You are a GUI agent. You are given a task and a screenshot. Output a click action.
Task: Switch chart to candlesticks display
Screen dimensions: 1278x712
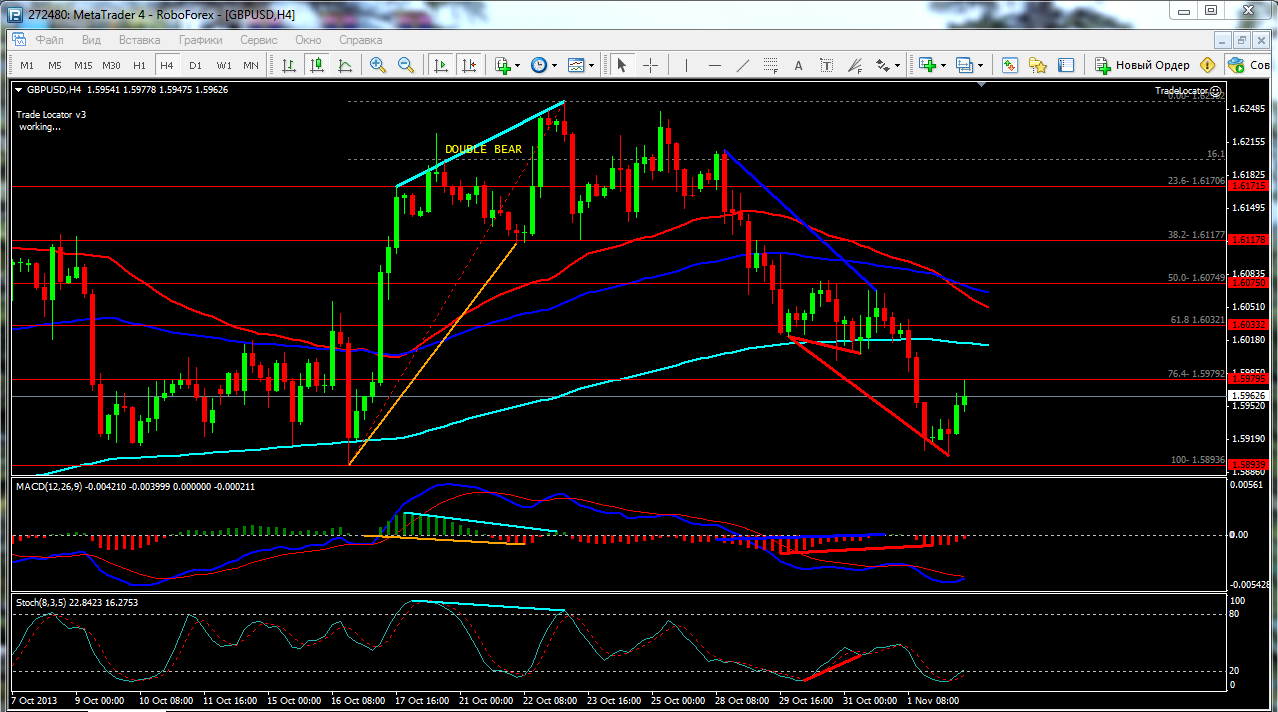coord(317,65)
